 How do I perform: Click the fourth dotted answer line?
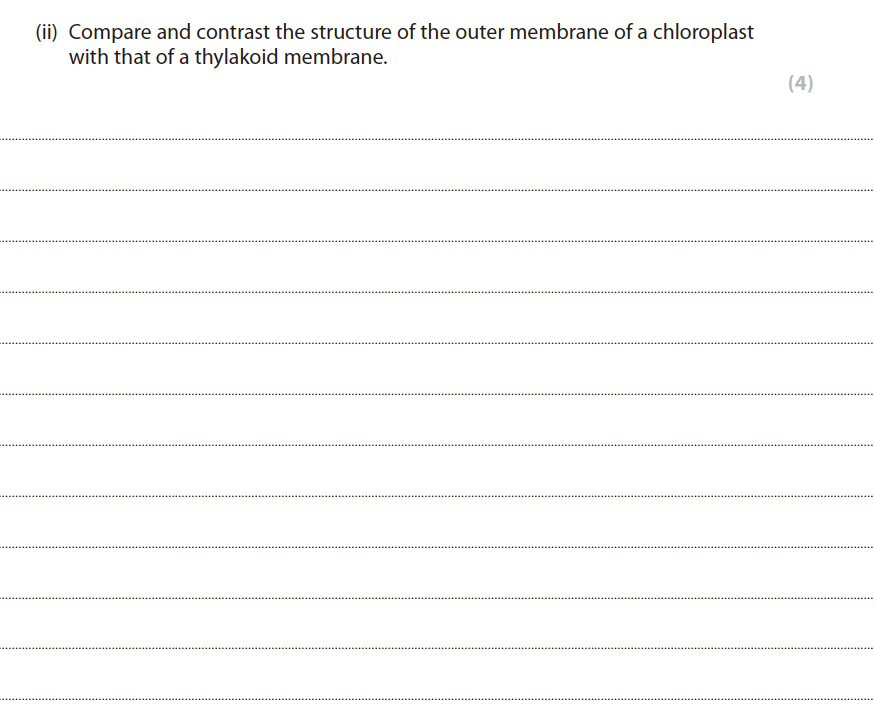(437, 291)
